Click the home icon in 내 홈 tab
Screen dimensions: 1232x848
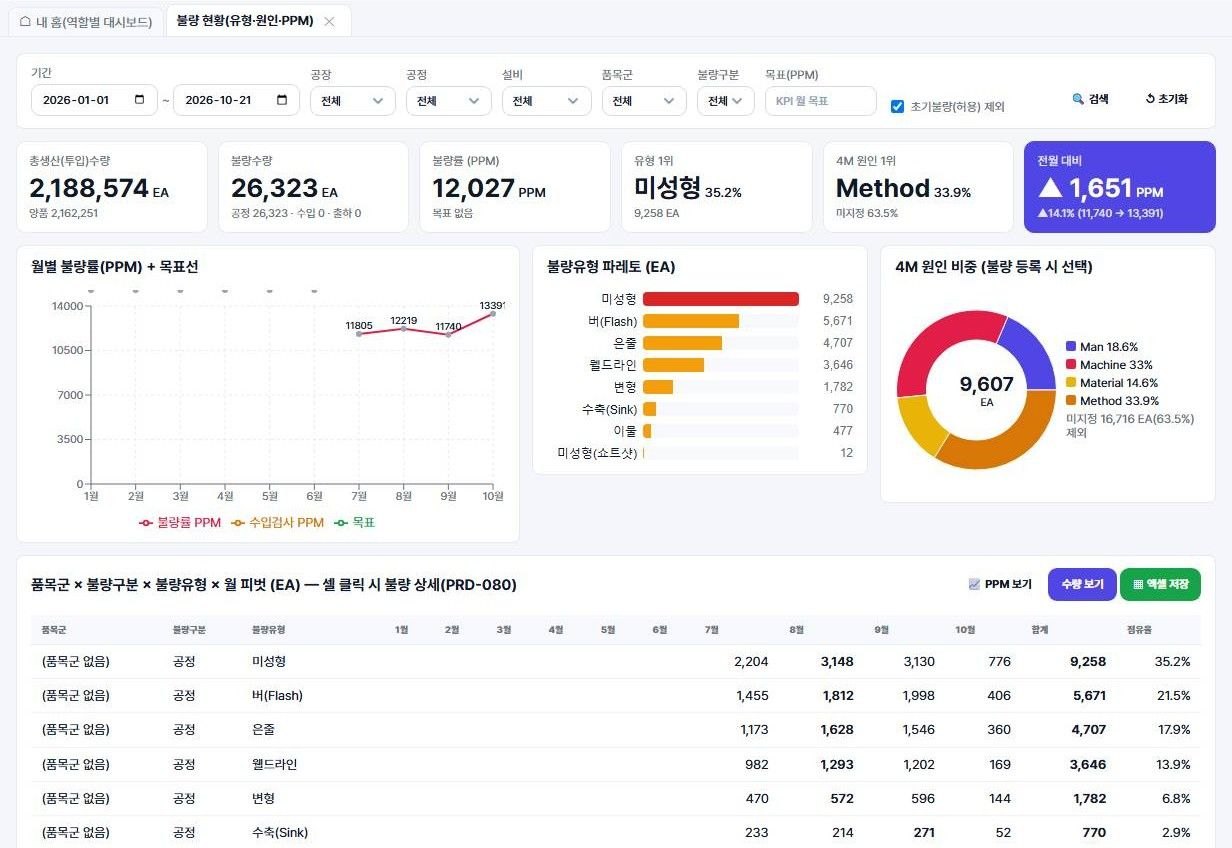[x=25, y=21]
